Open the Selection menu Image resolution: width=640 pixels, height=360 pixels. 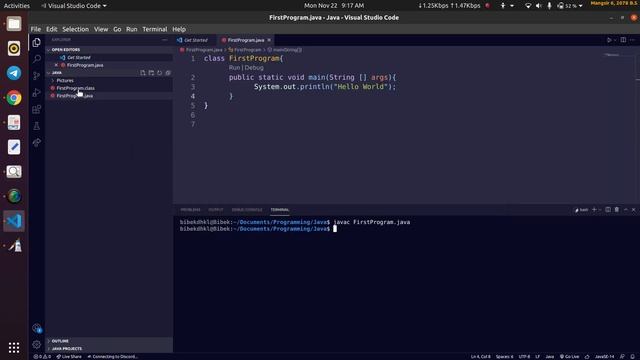[76, 29]
